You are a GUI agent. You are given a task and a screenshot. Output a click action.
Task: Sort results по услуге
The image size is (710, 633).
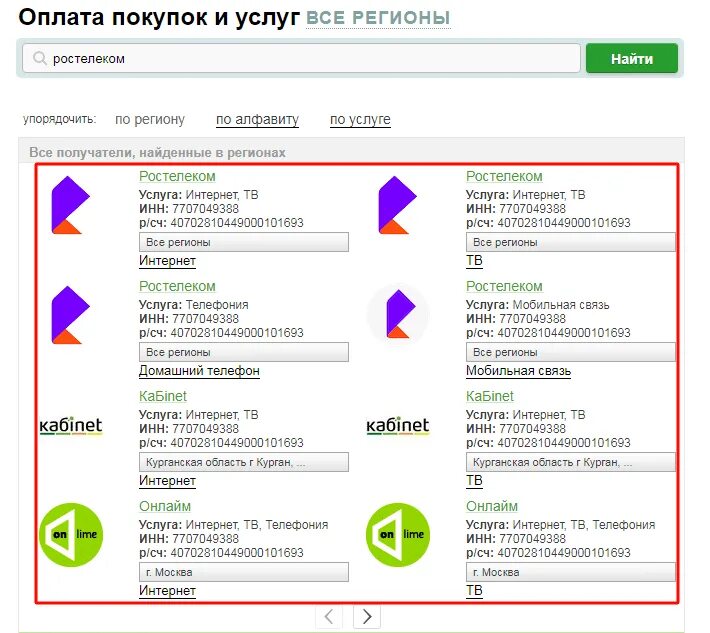360,119
